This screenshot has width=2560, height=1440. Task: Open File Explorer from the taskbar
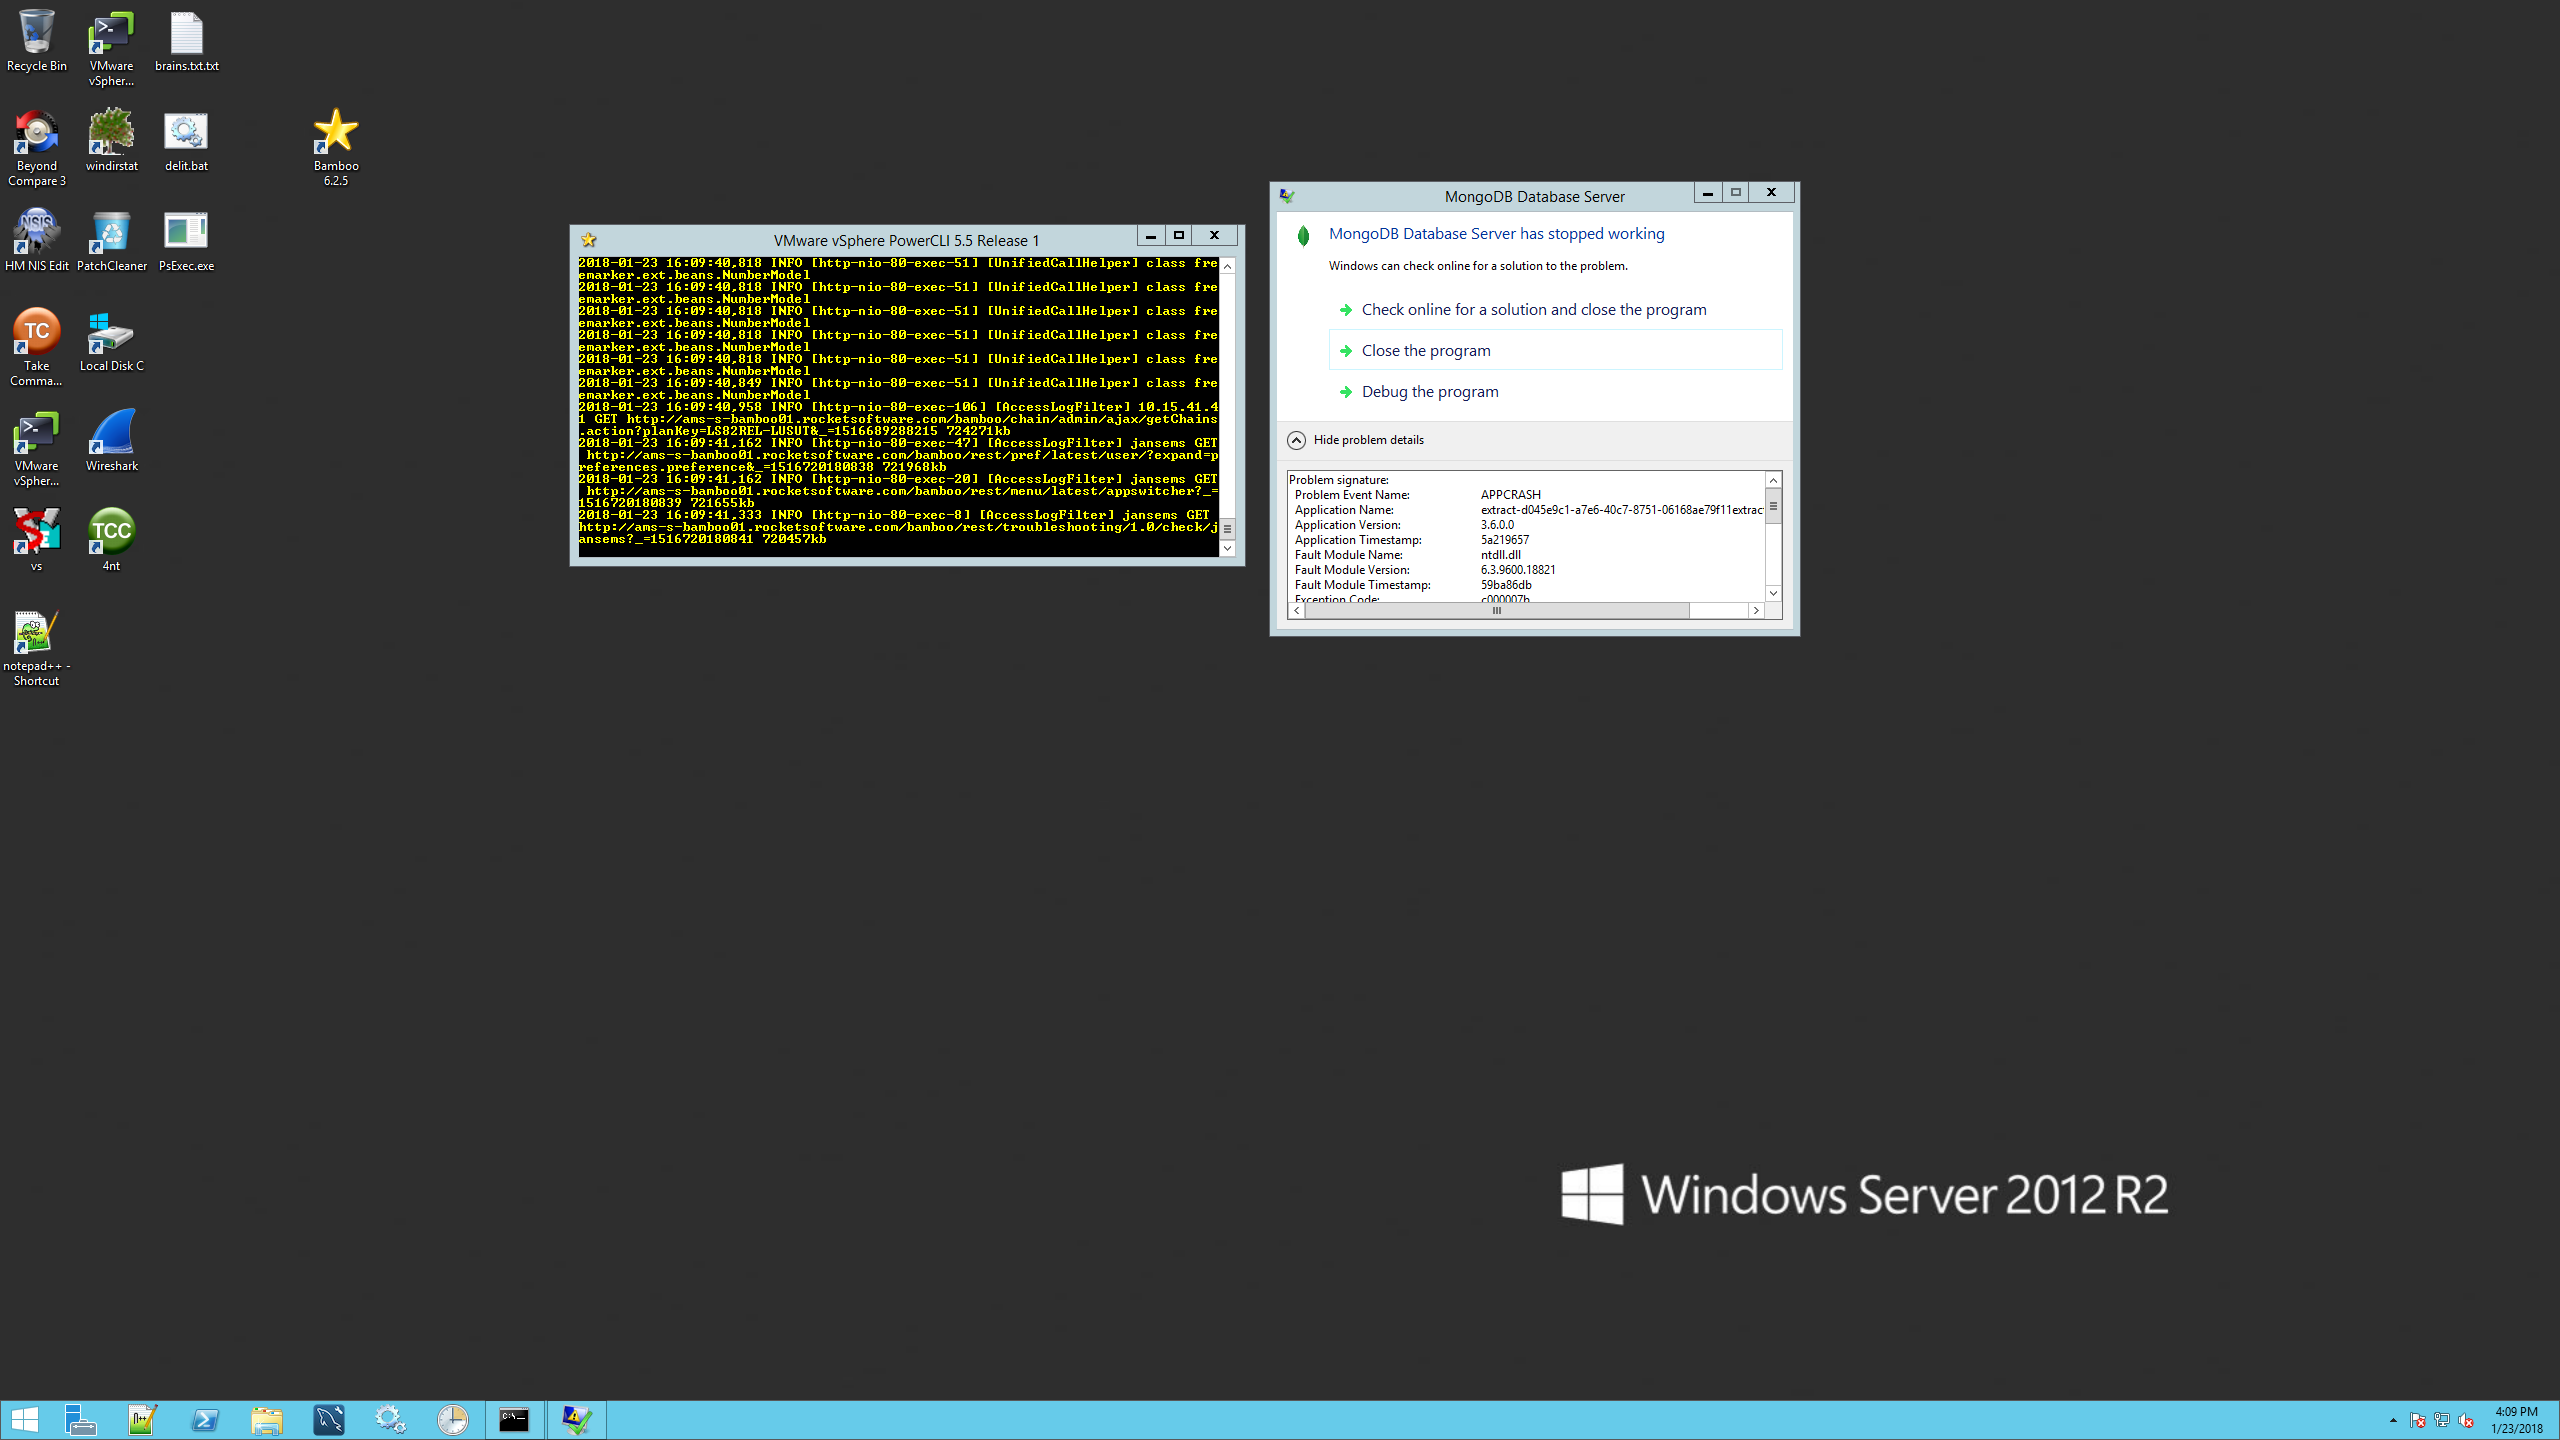pyautogui.click(x=266, y=1420)
